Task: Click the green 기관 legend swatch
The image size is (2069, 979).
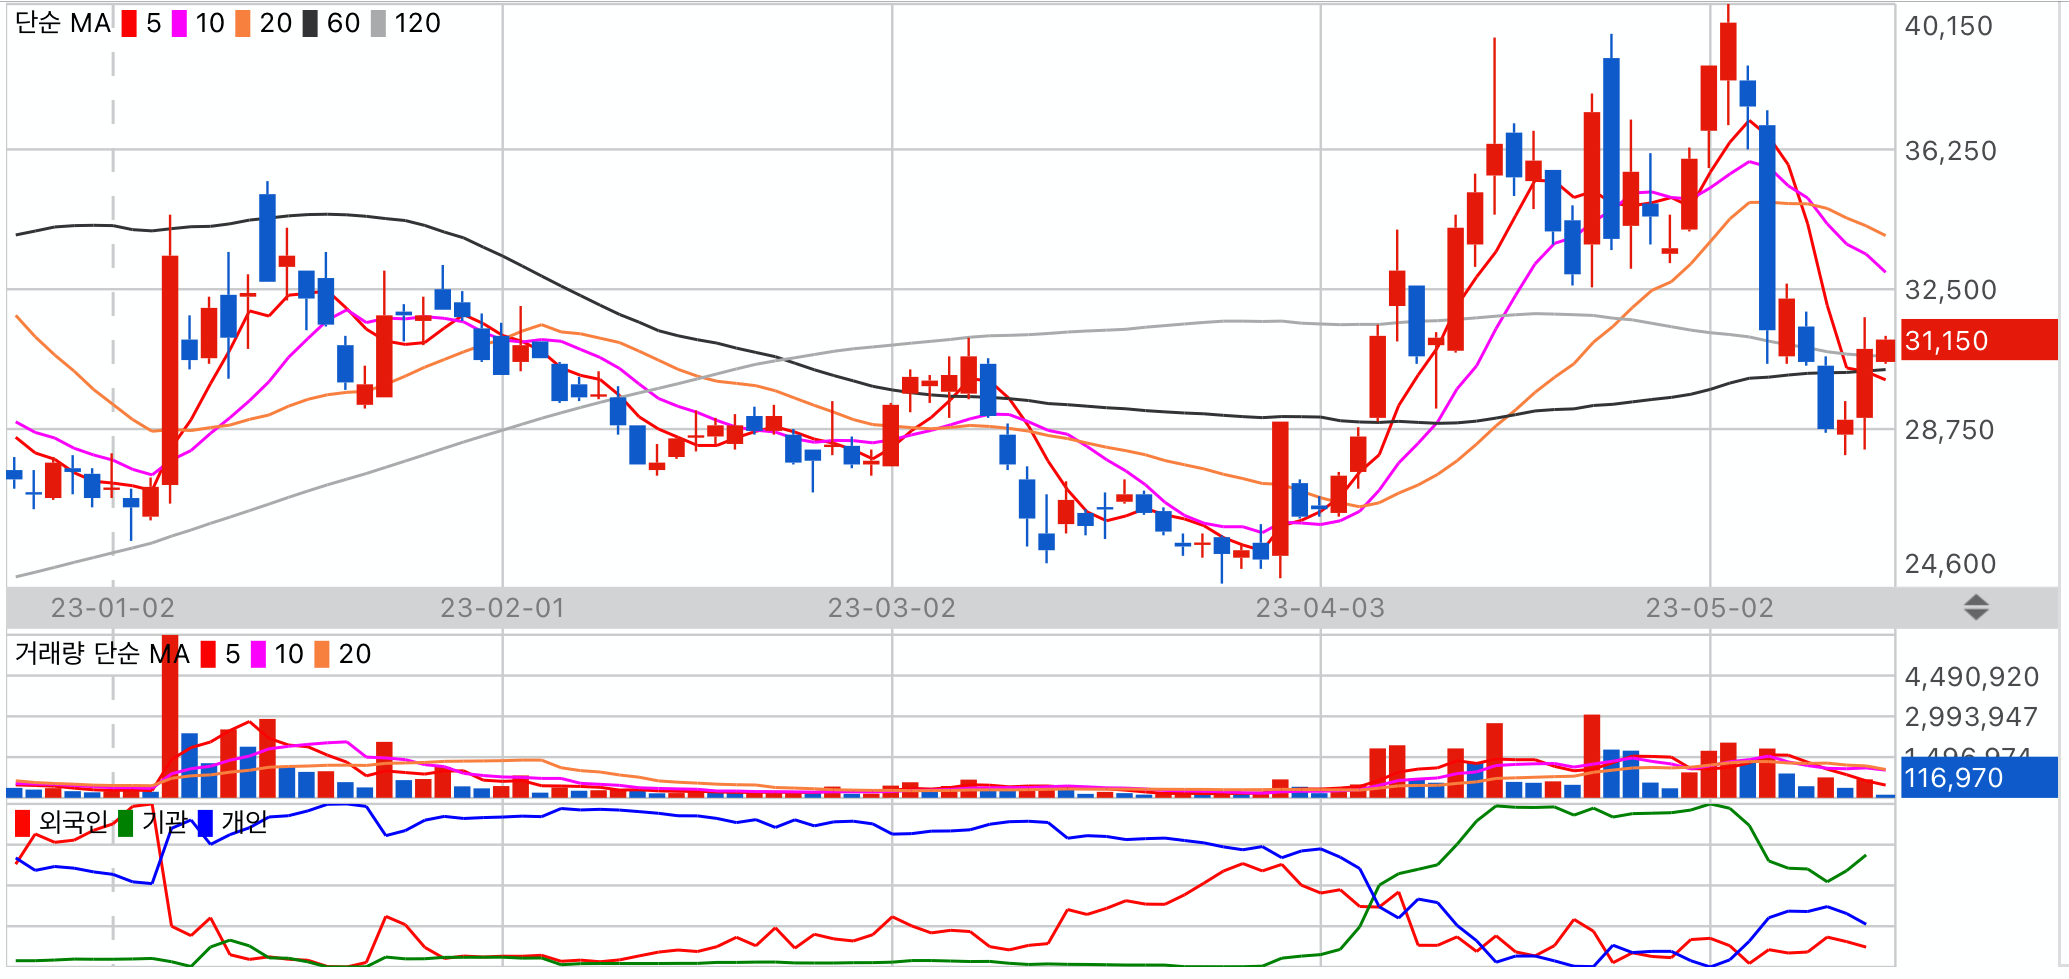Action: (125, 823)
